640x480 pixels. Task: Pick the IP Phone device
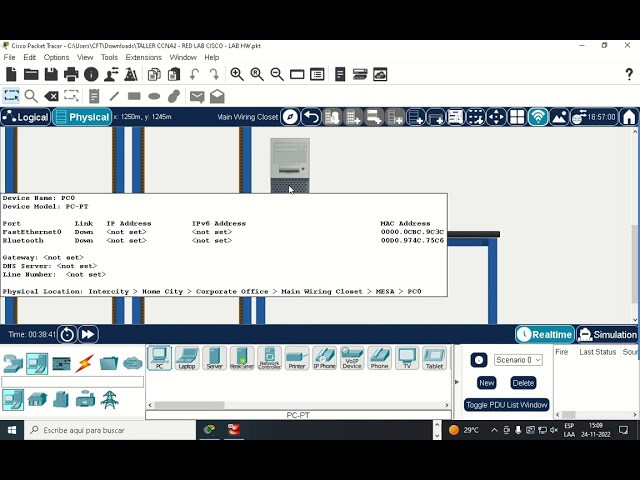point(324,358)
